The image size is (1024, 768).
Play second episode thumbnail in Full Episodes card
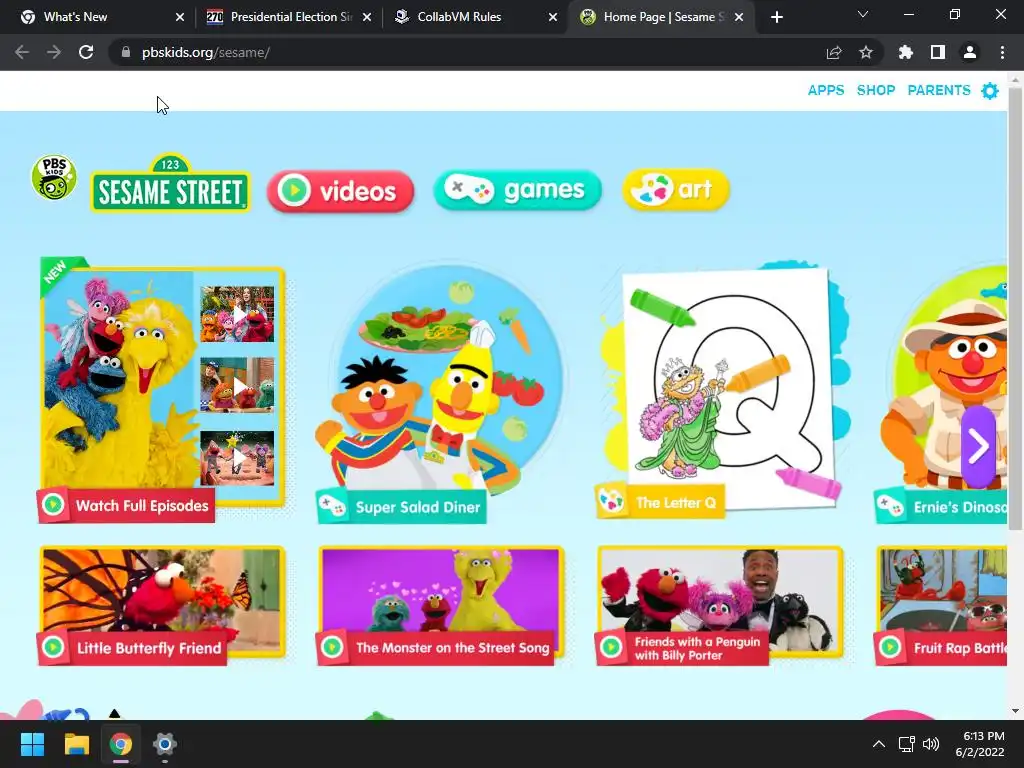tap(237, 385)
